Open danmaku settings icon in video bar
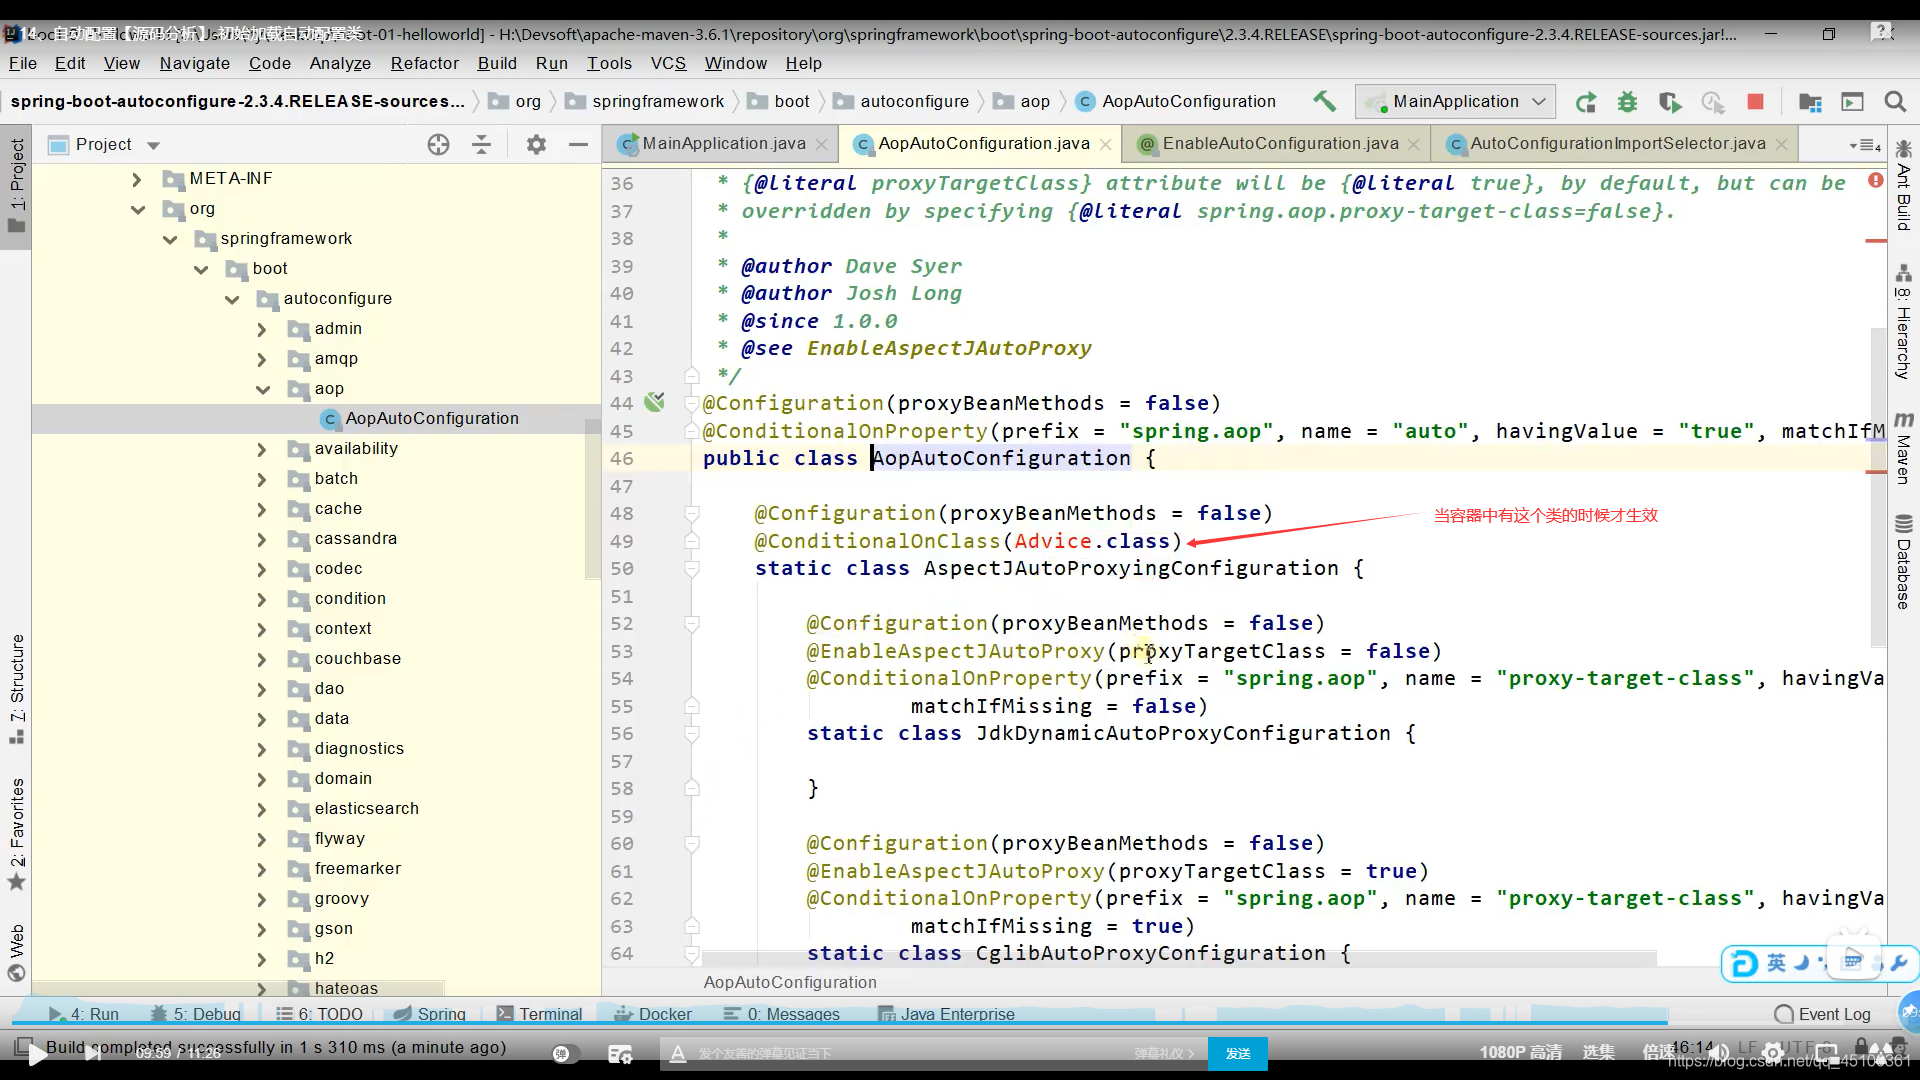Viewport: 1920px width, 1080px height. click(620, 1054)
